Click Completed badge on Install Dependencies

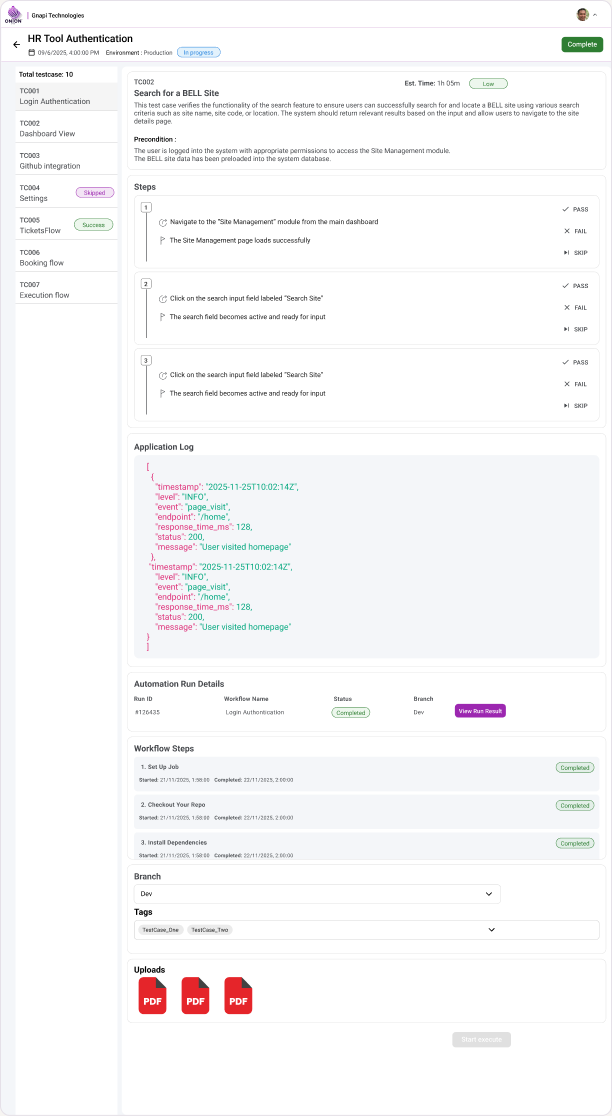coord(574,843)
